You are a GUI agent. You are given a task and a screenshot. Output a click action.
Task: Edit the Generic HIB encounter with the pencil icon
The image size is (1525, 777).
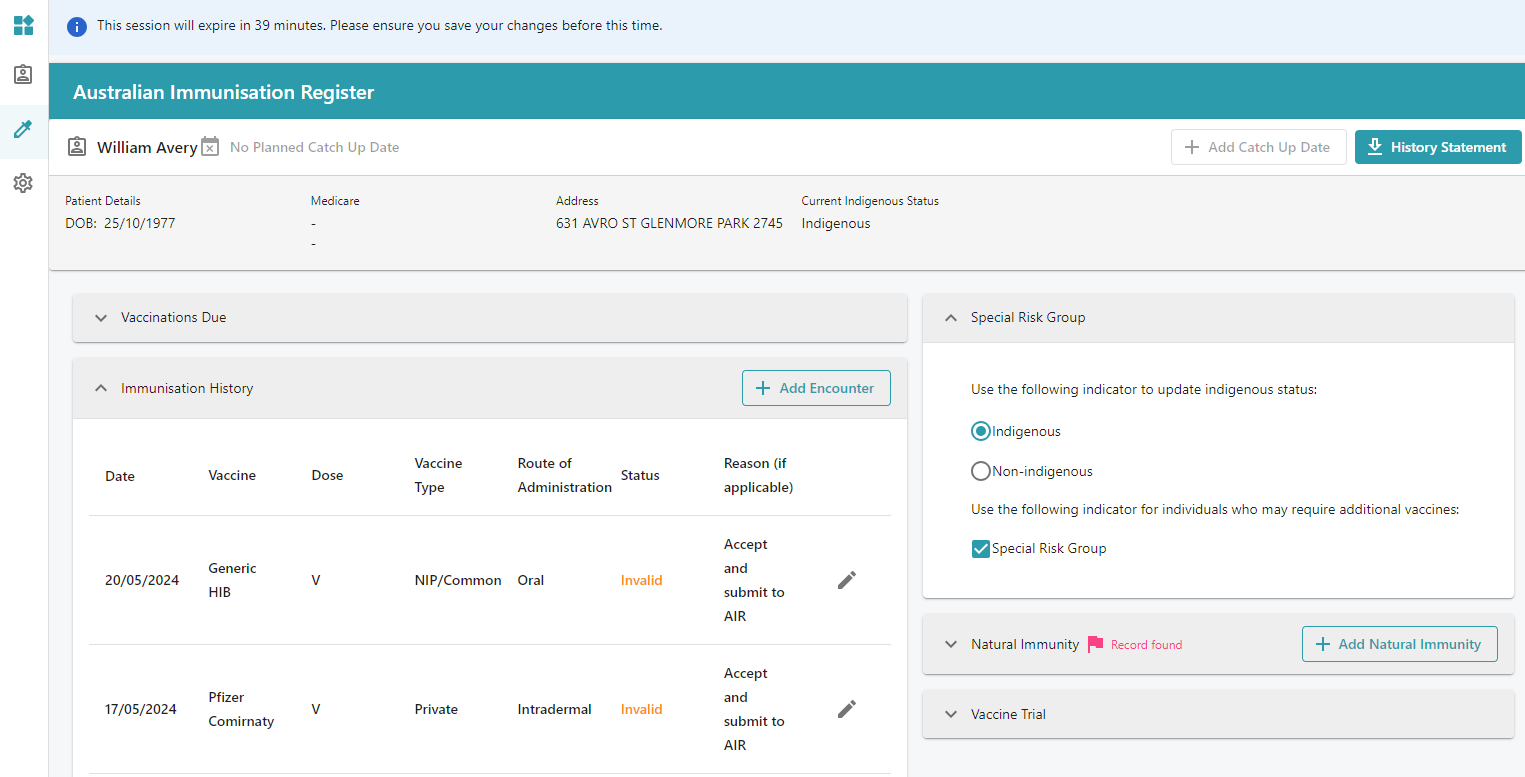(x=846, y=580)
